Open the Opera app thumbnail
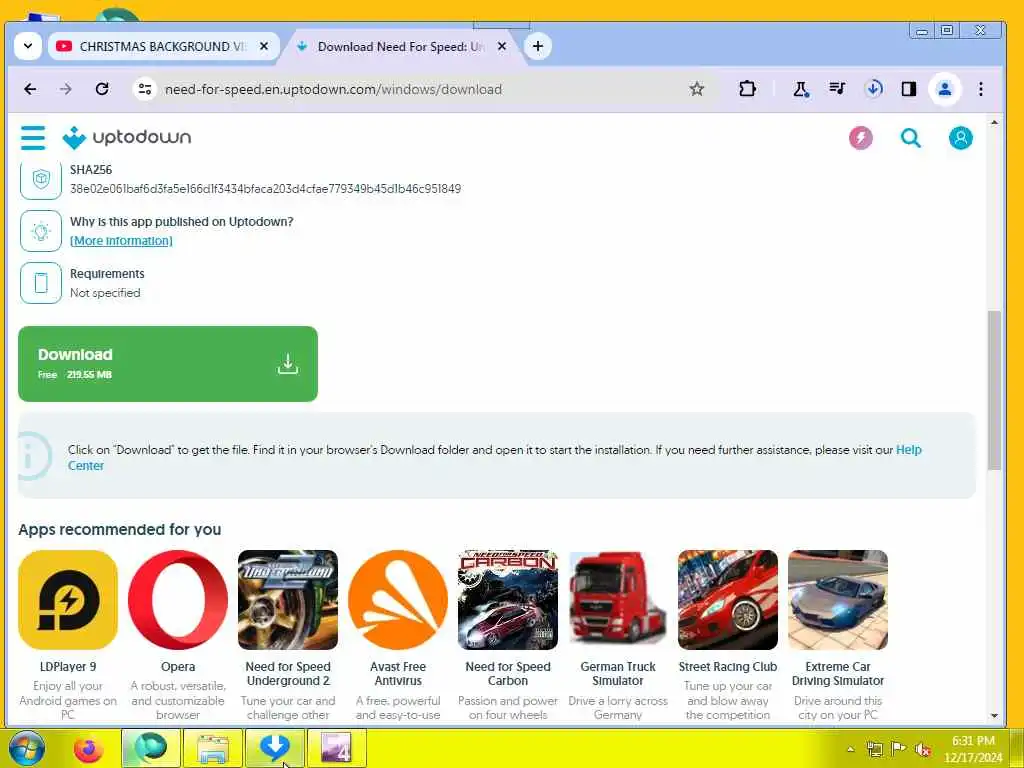 [178, 600]
